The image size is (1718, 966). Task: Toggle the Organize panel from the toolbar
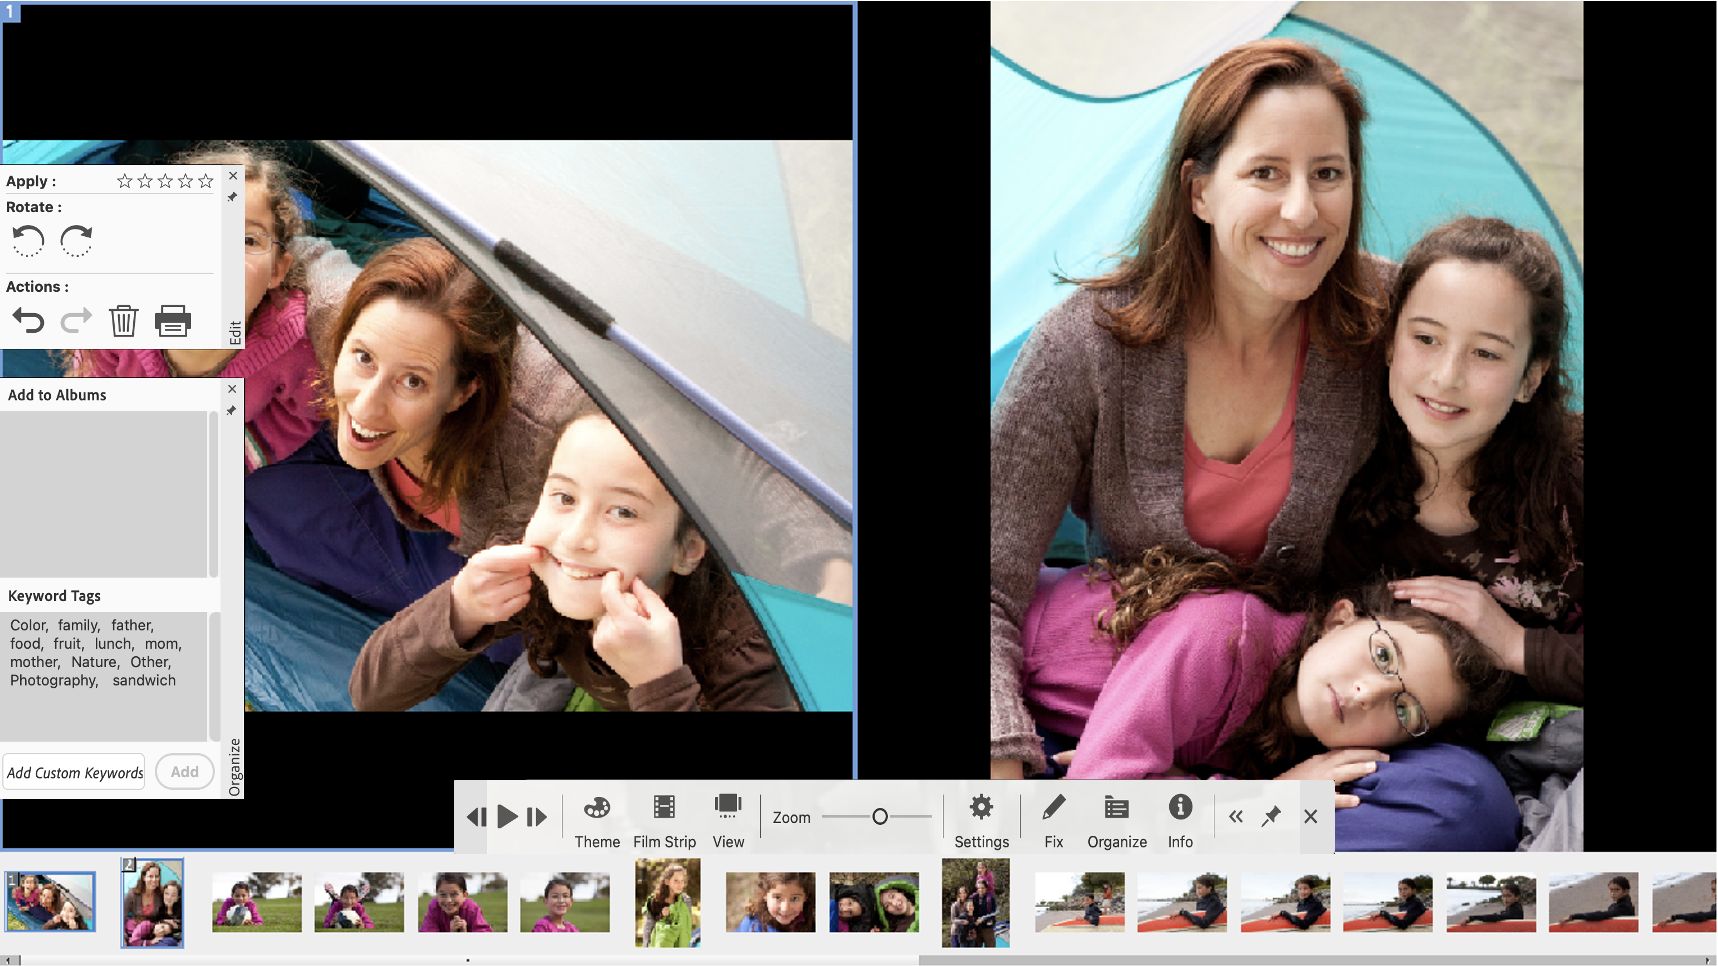coord(1117,822)
